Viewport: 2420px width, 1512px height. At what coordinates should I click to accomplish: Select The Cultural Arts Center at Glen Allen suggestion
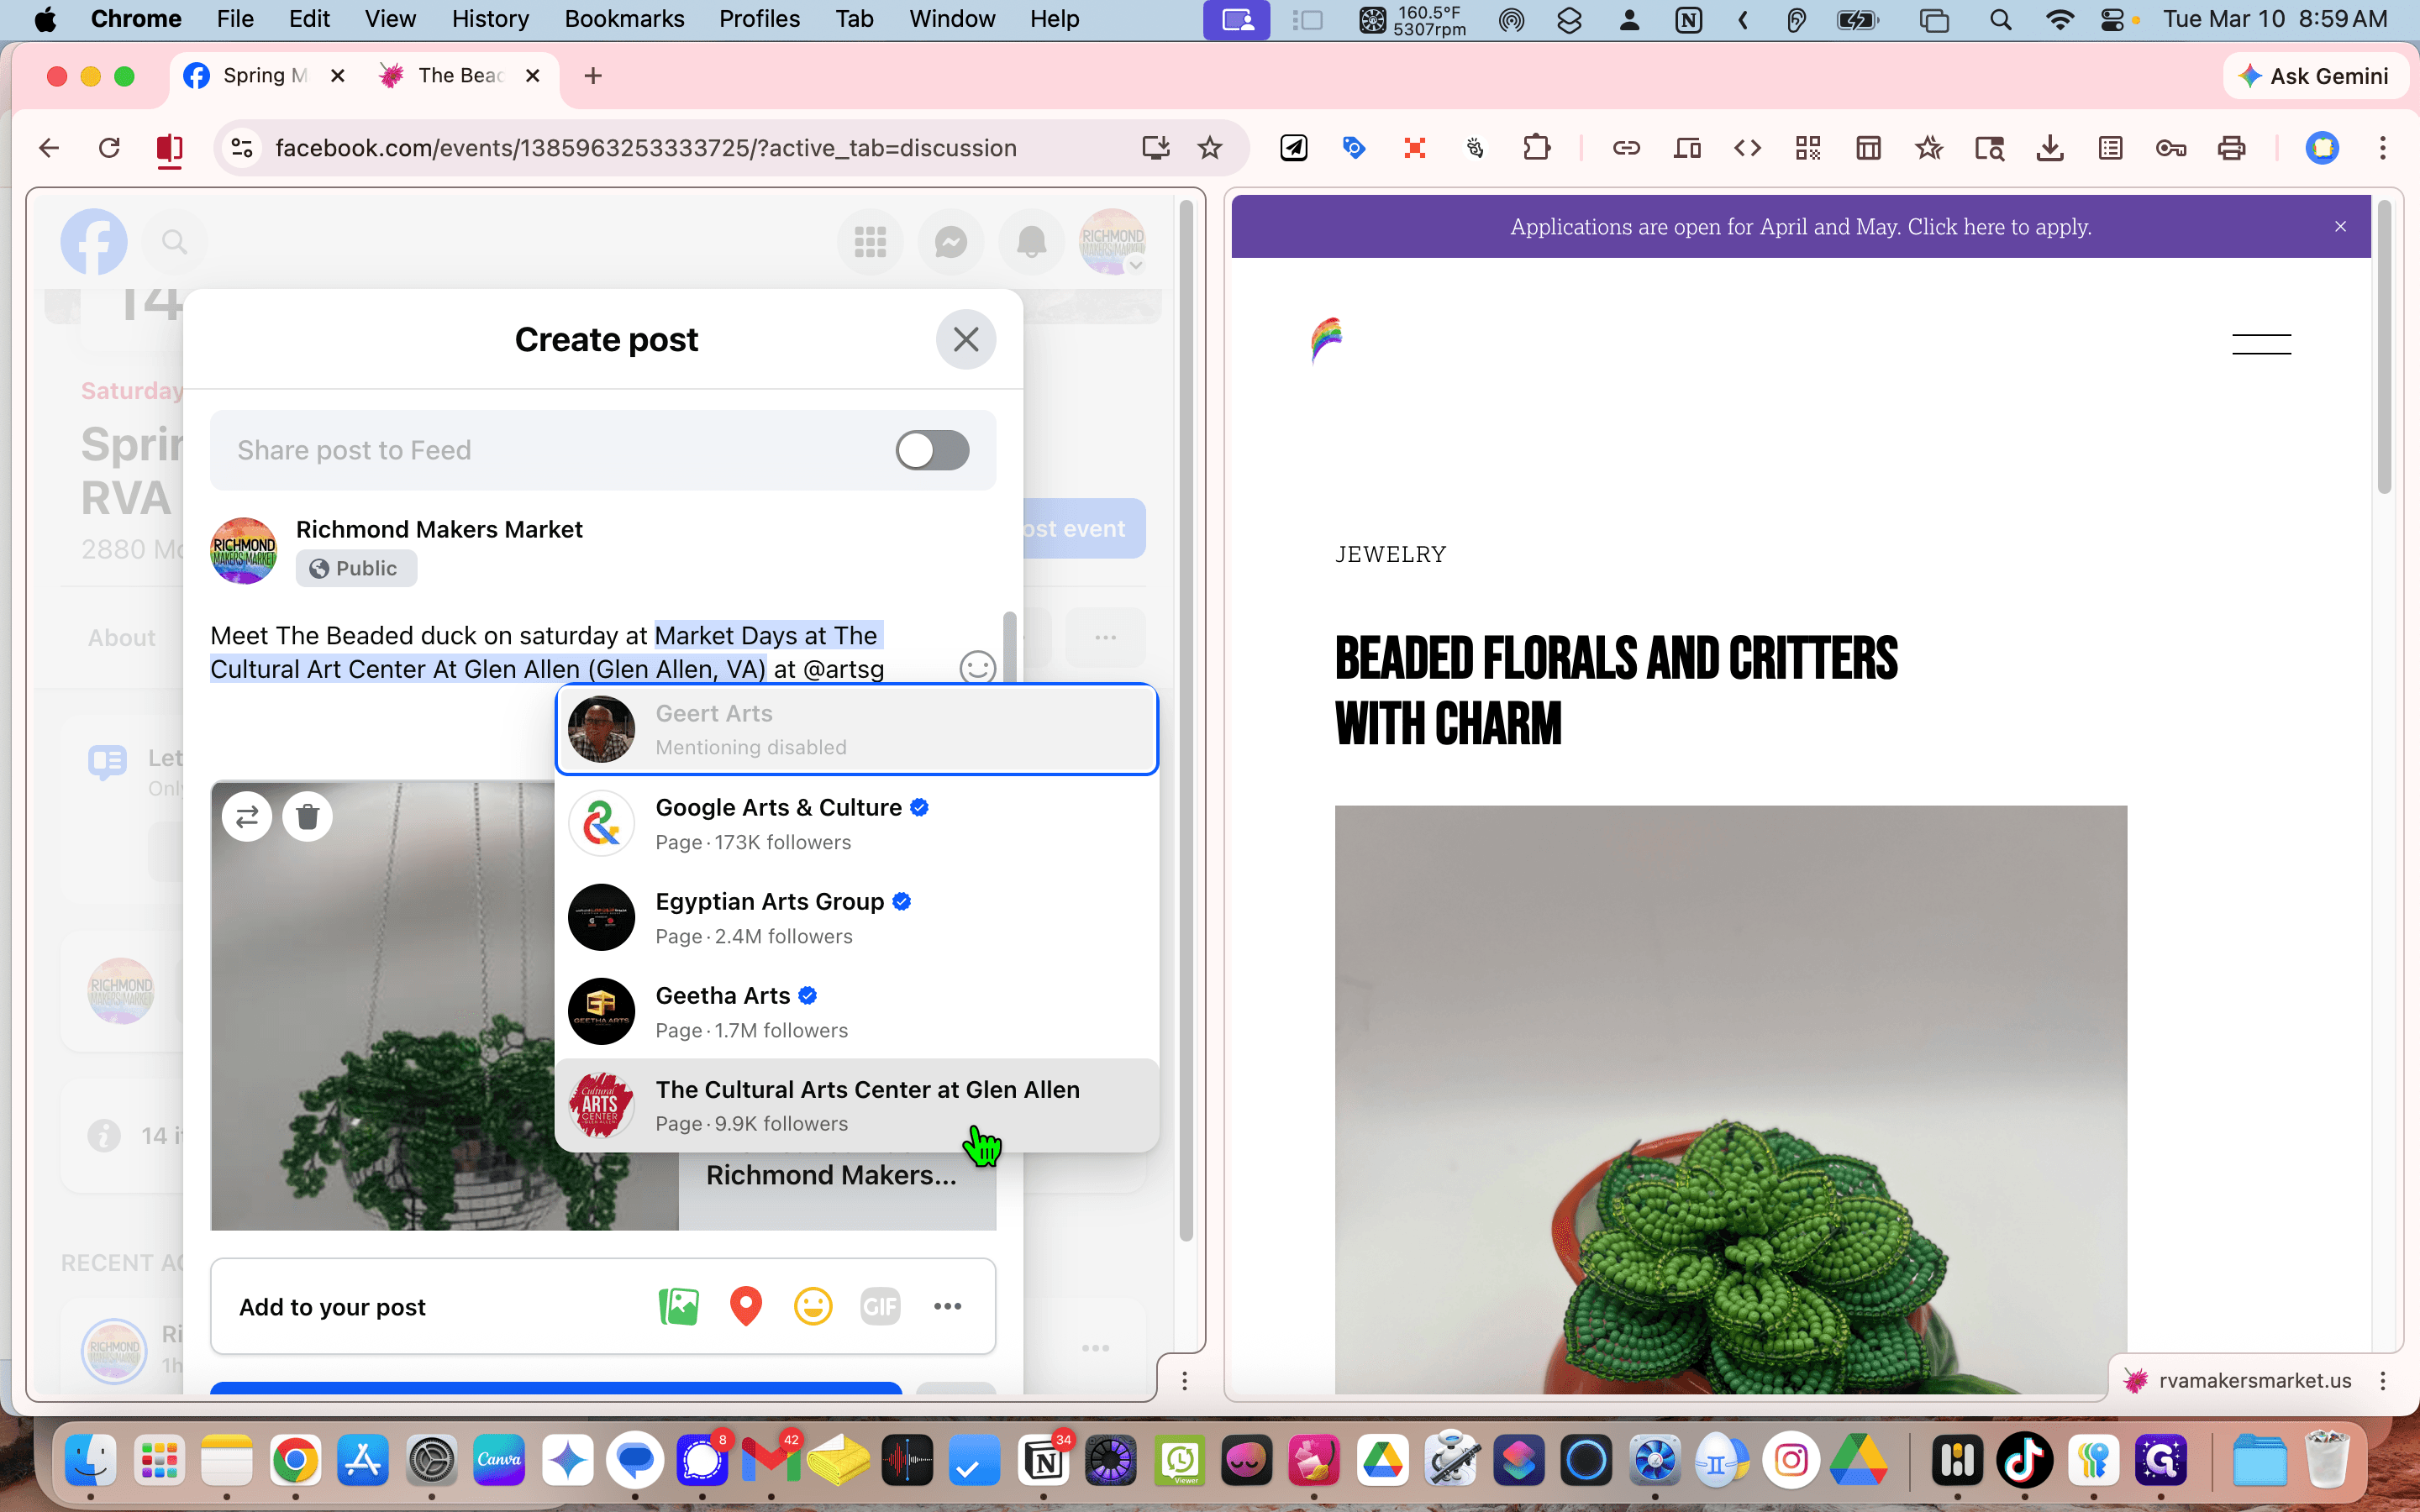point(857,1106)
